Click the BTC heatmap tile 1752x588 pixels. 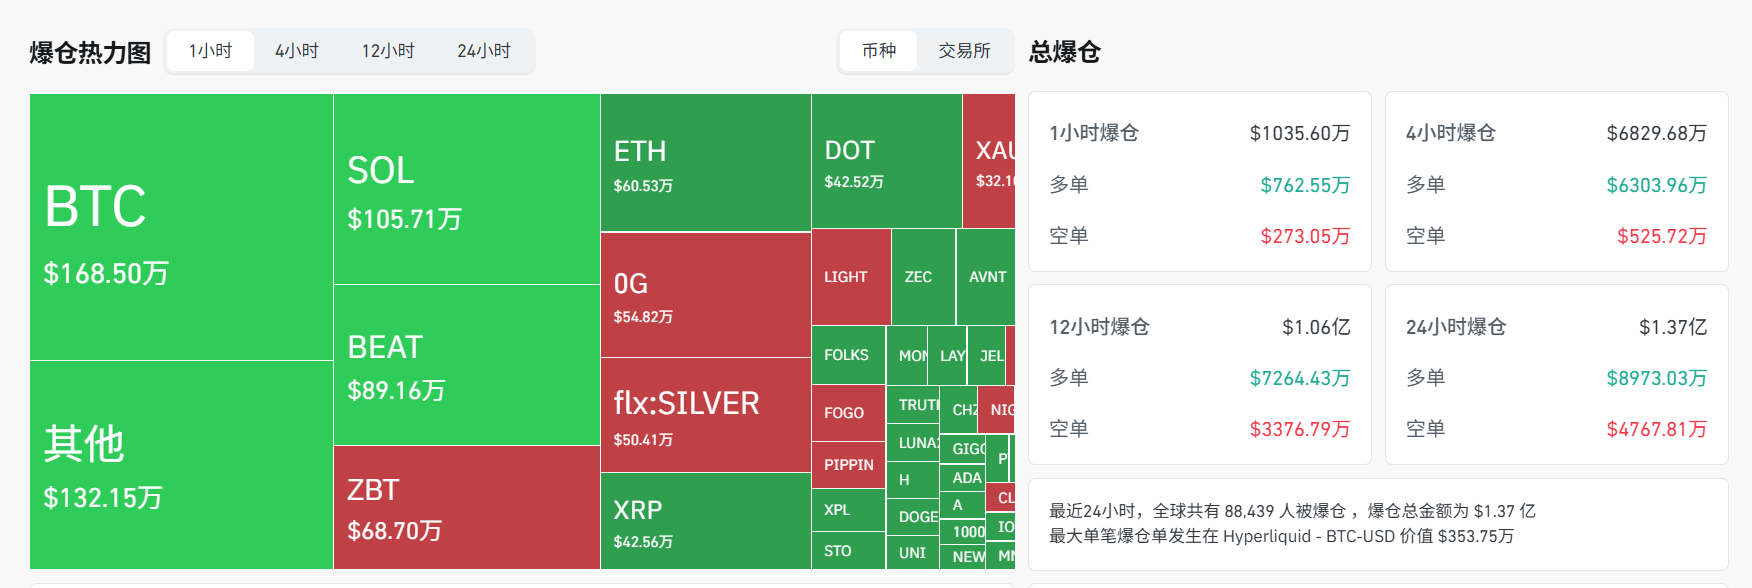click(181, 227)
